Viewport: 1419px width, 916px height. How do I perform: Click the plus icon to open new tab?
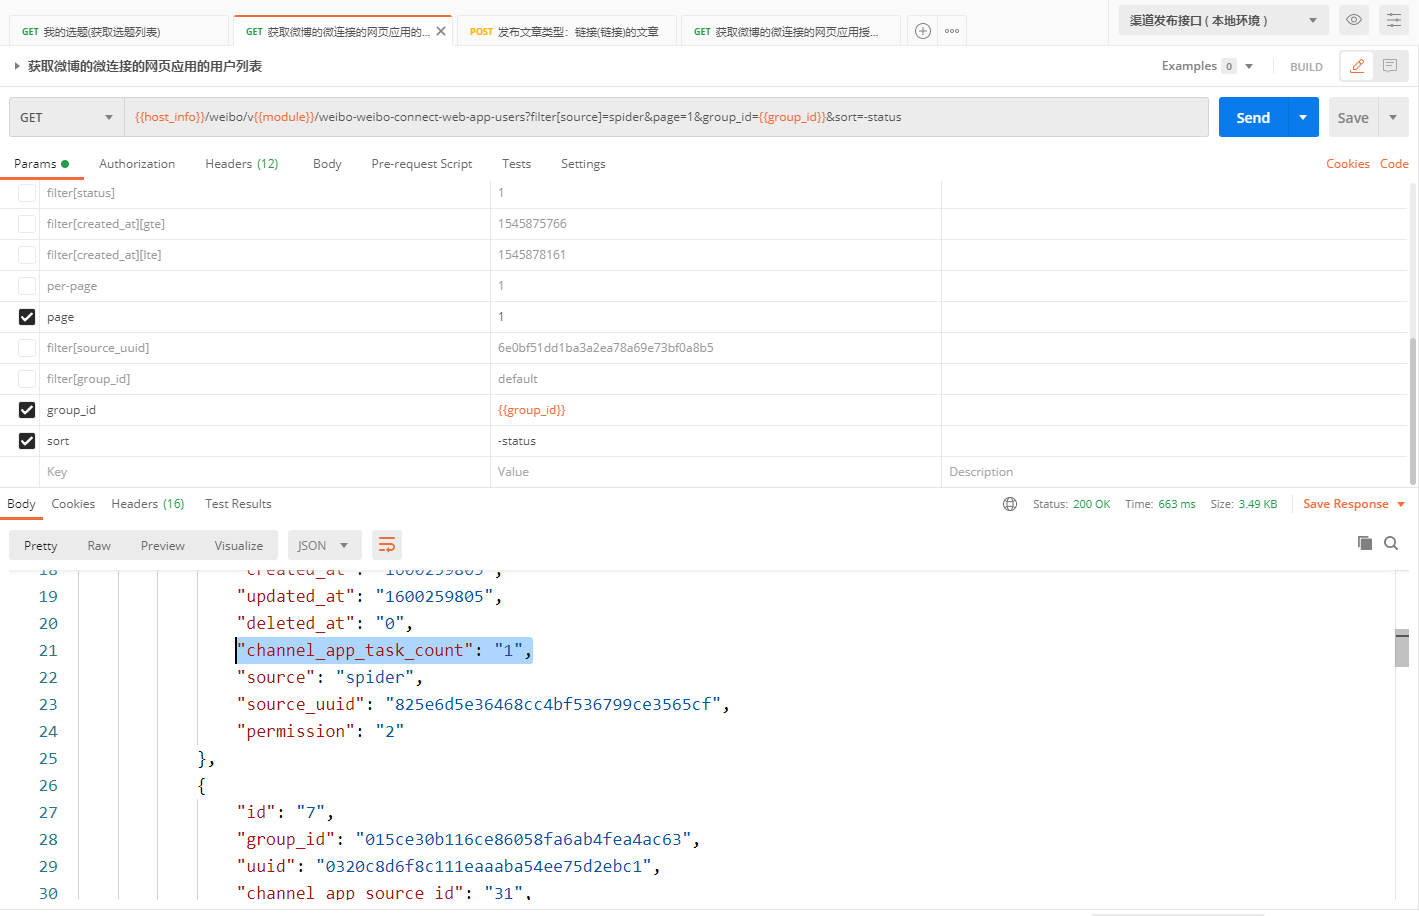click(x=923, y=31)
